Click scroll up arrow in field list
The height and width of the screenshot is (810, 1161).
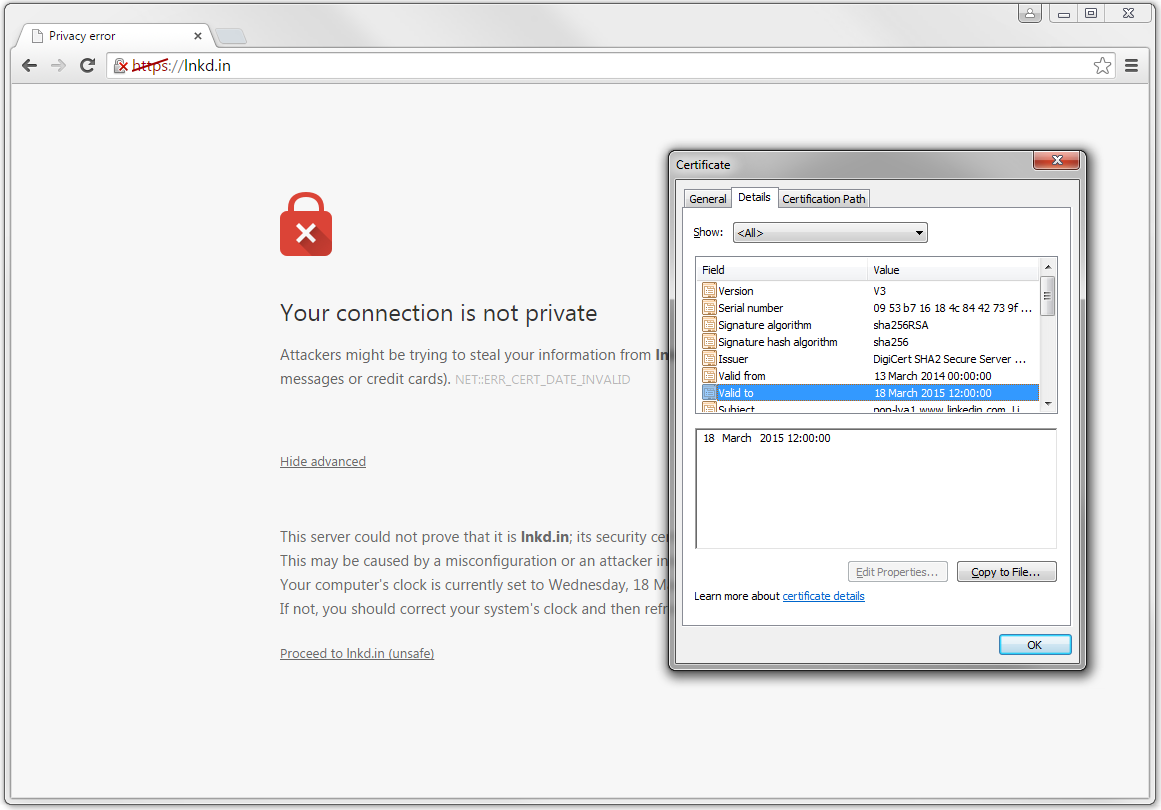point(1048,267)
